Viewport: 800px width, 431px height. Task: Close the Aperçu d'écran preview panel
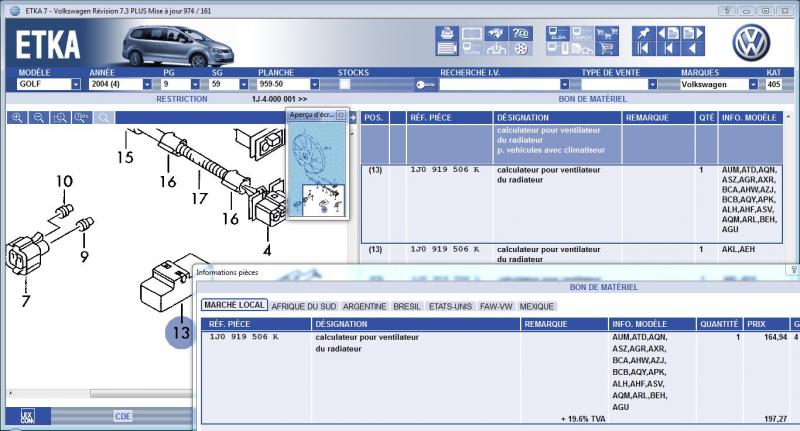coord(341,115)
